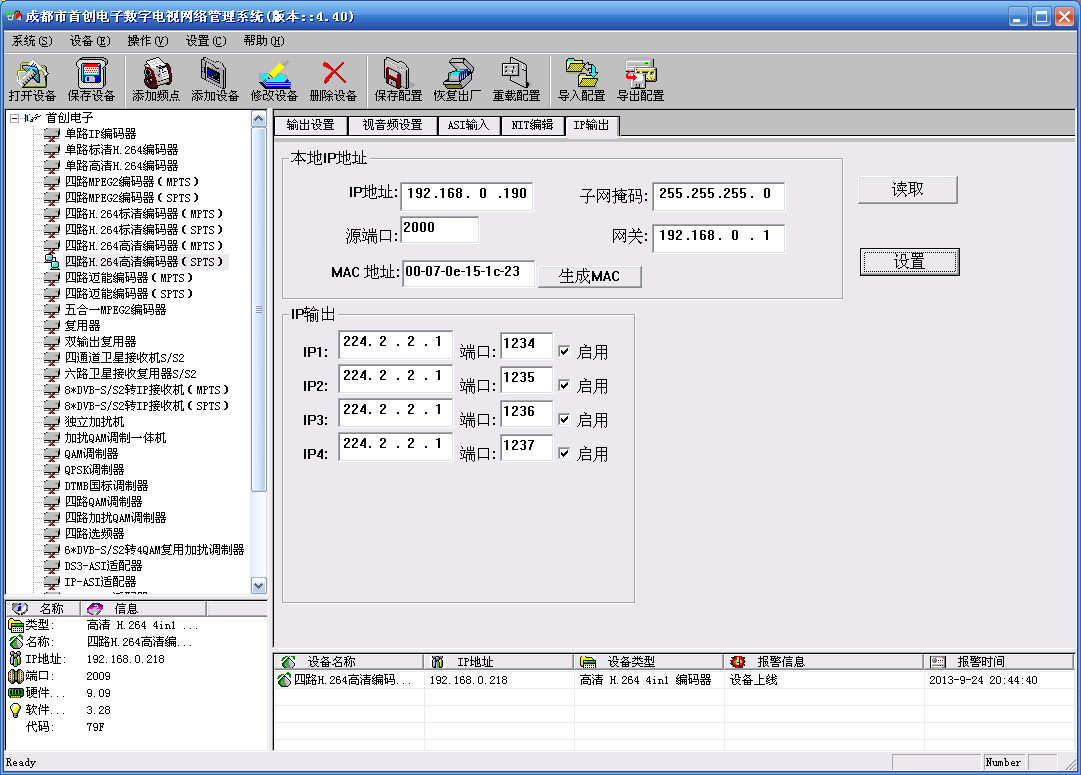Viewport: 1081px width, 775px height.
Task: Click device icon beside QAM调制器
Action: 52,454
